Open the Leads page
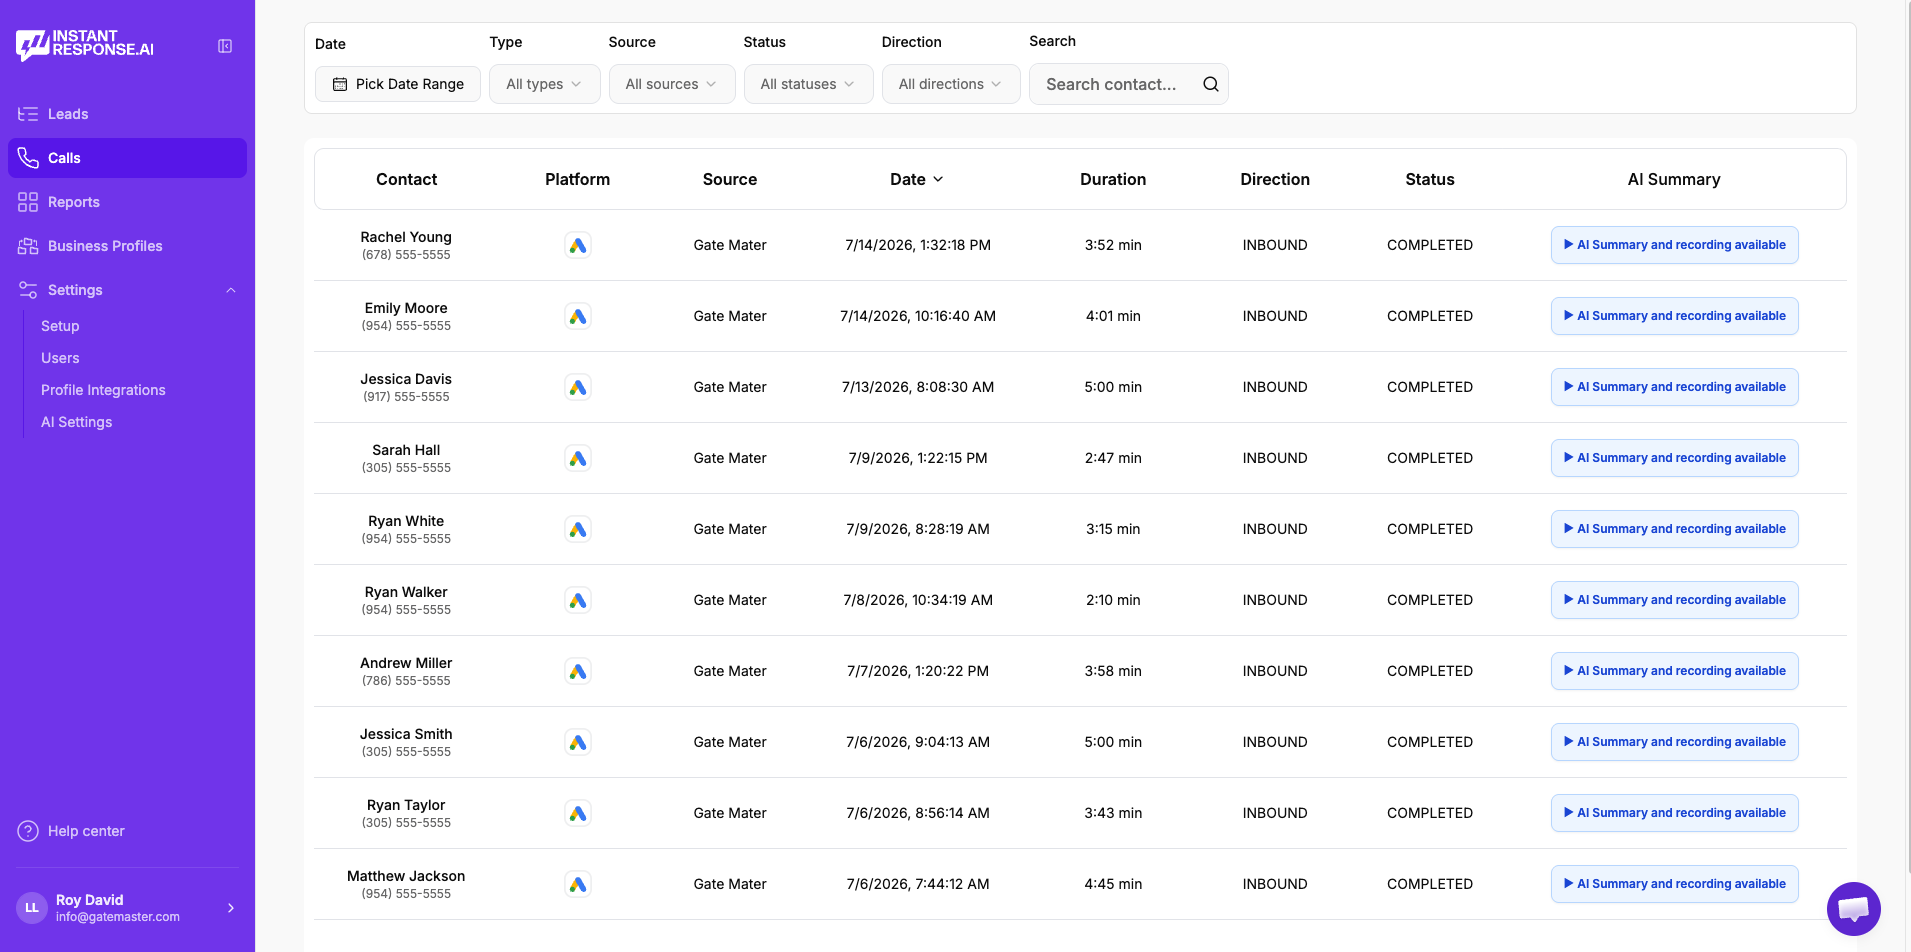1911x952 pixels. [x=127, y=114]
